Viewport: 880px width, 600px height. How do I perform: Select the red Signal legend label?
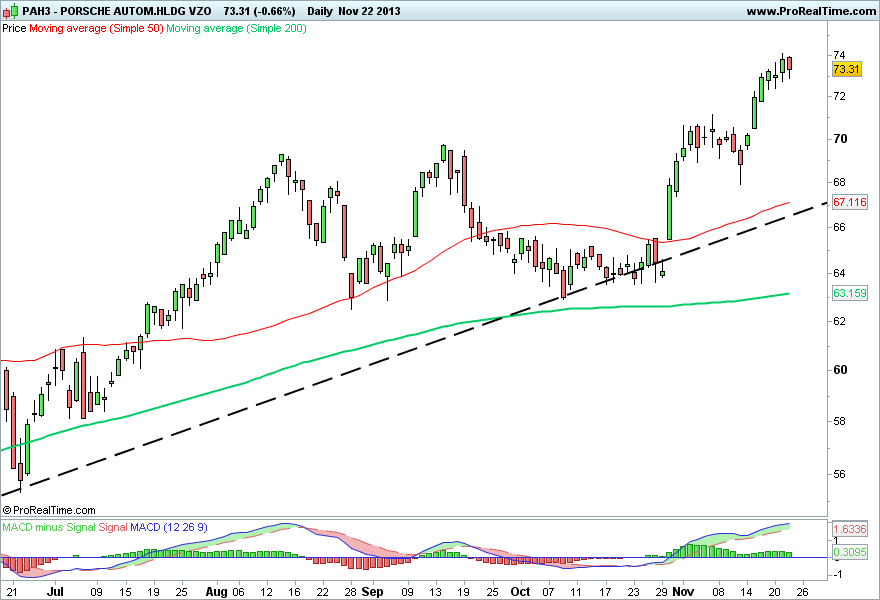[113, 527]
